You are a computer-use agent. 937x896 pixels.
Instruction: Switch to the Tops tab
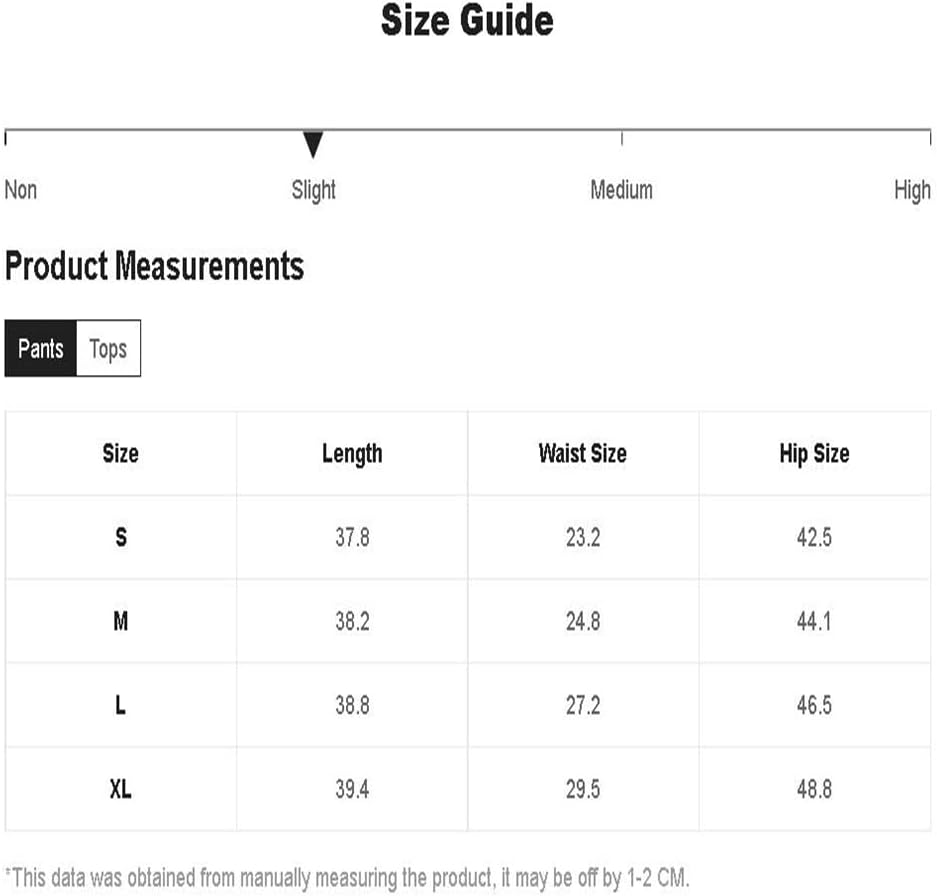(x=109, y=348)
